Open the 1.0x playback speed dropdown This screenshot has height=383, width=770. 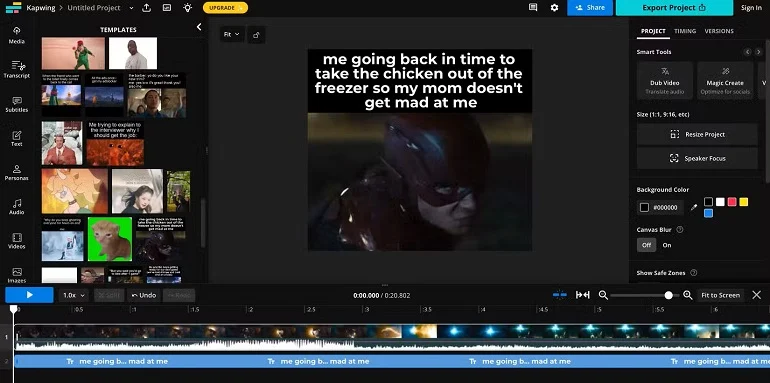click(x=74, y=295)
